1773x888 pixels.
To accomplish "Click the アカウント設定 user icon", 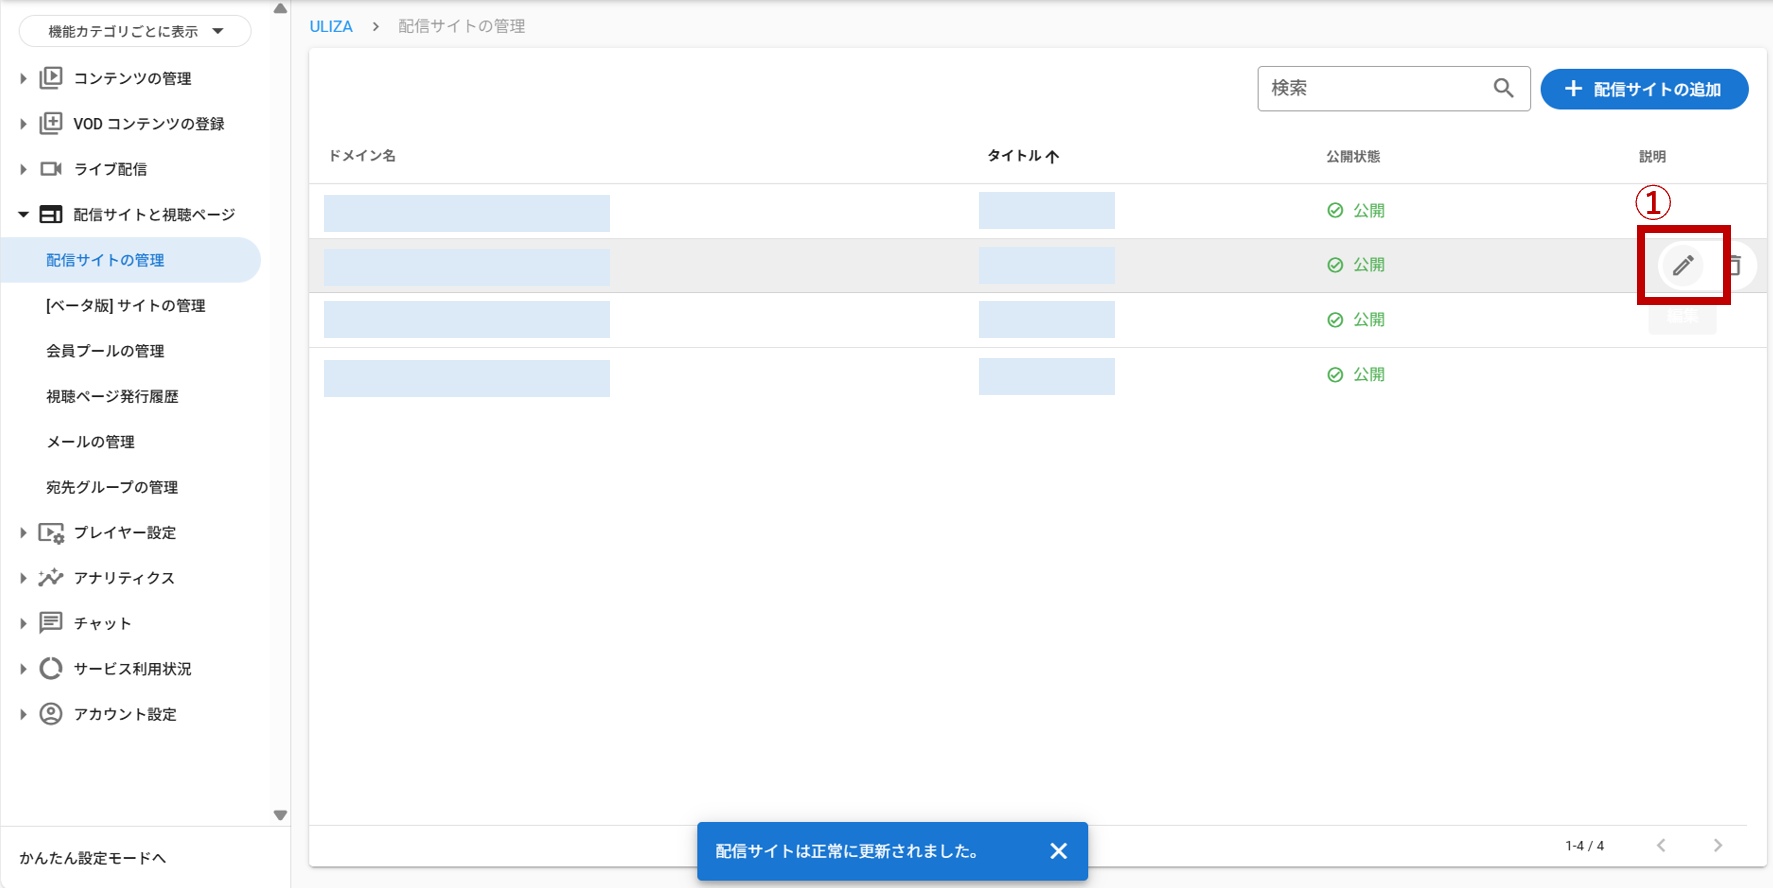I will [51, 714].
